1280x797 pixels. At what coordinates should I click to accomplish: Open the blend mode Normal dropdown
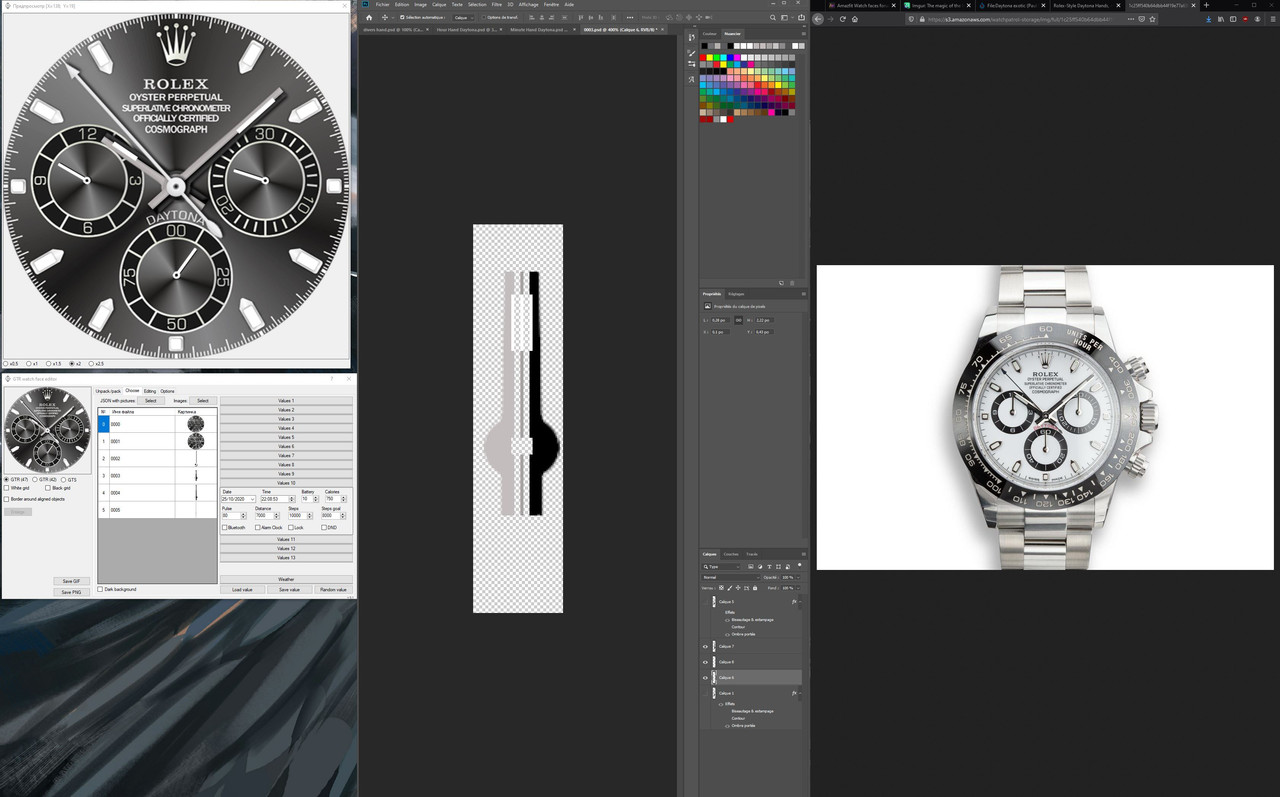click(731, 577)
